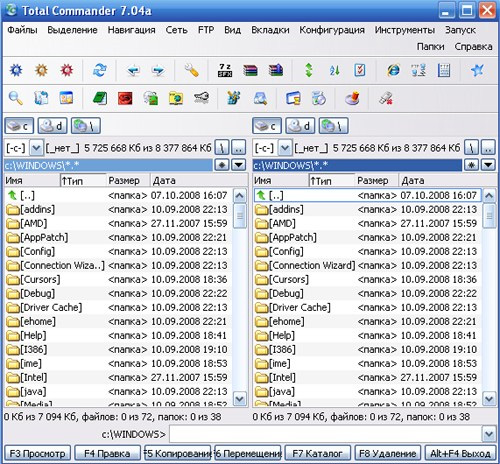Screen dimensions: 500x464
Task: Click the blue refresh arrows toolbar icon
Action: (x=99, y=70)
